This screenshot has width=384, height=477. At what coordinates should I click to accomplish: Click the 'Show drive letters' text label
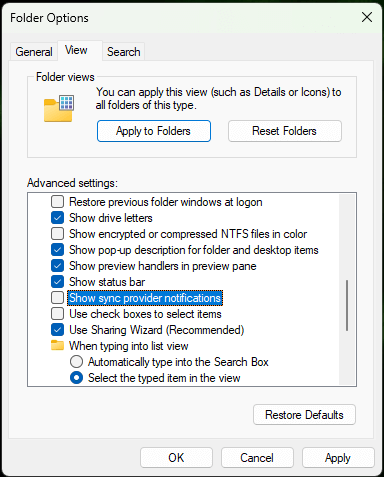point(111,218)
